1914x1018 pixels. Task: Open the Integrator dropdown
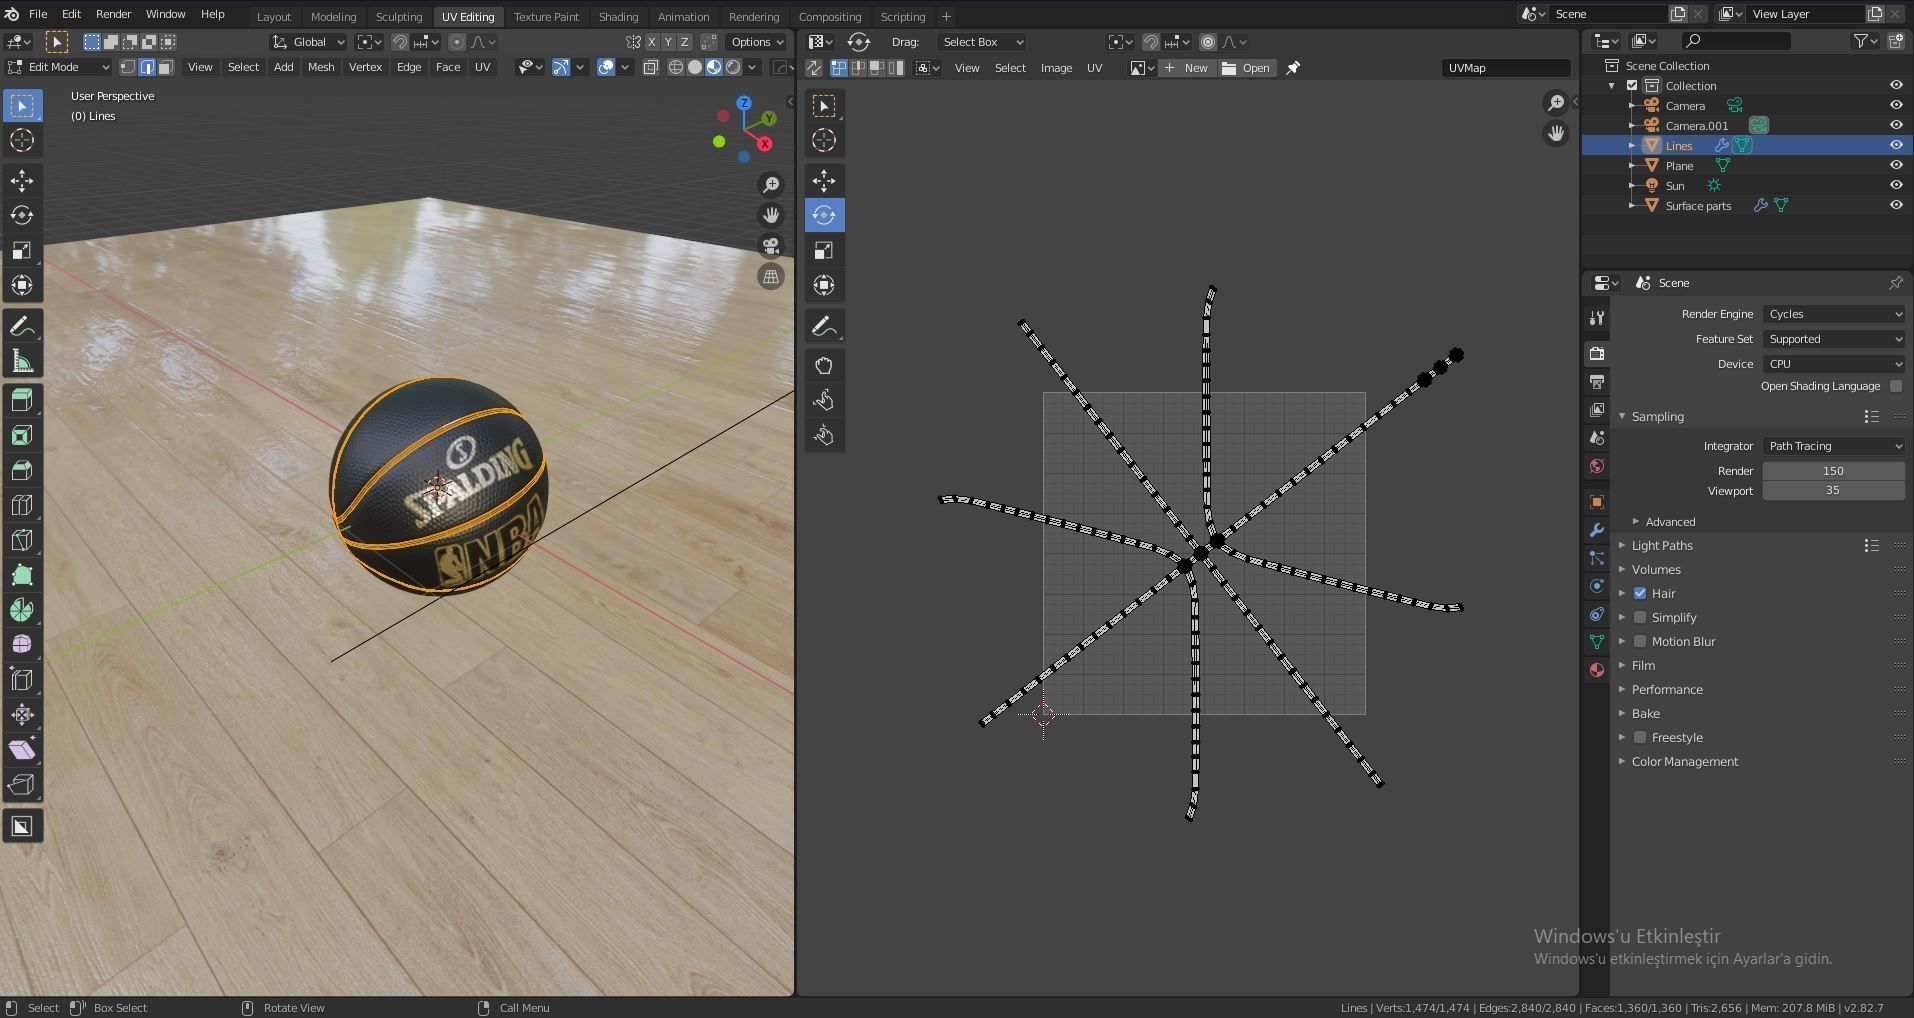tap(1833, 446)
